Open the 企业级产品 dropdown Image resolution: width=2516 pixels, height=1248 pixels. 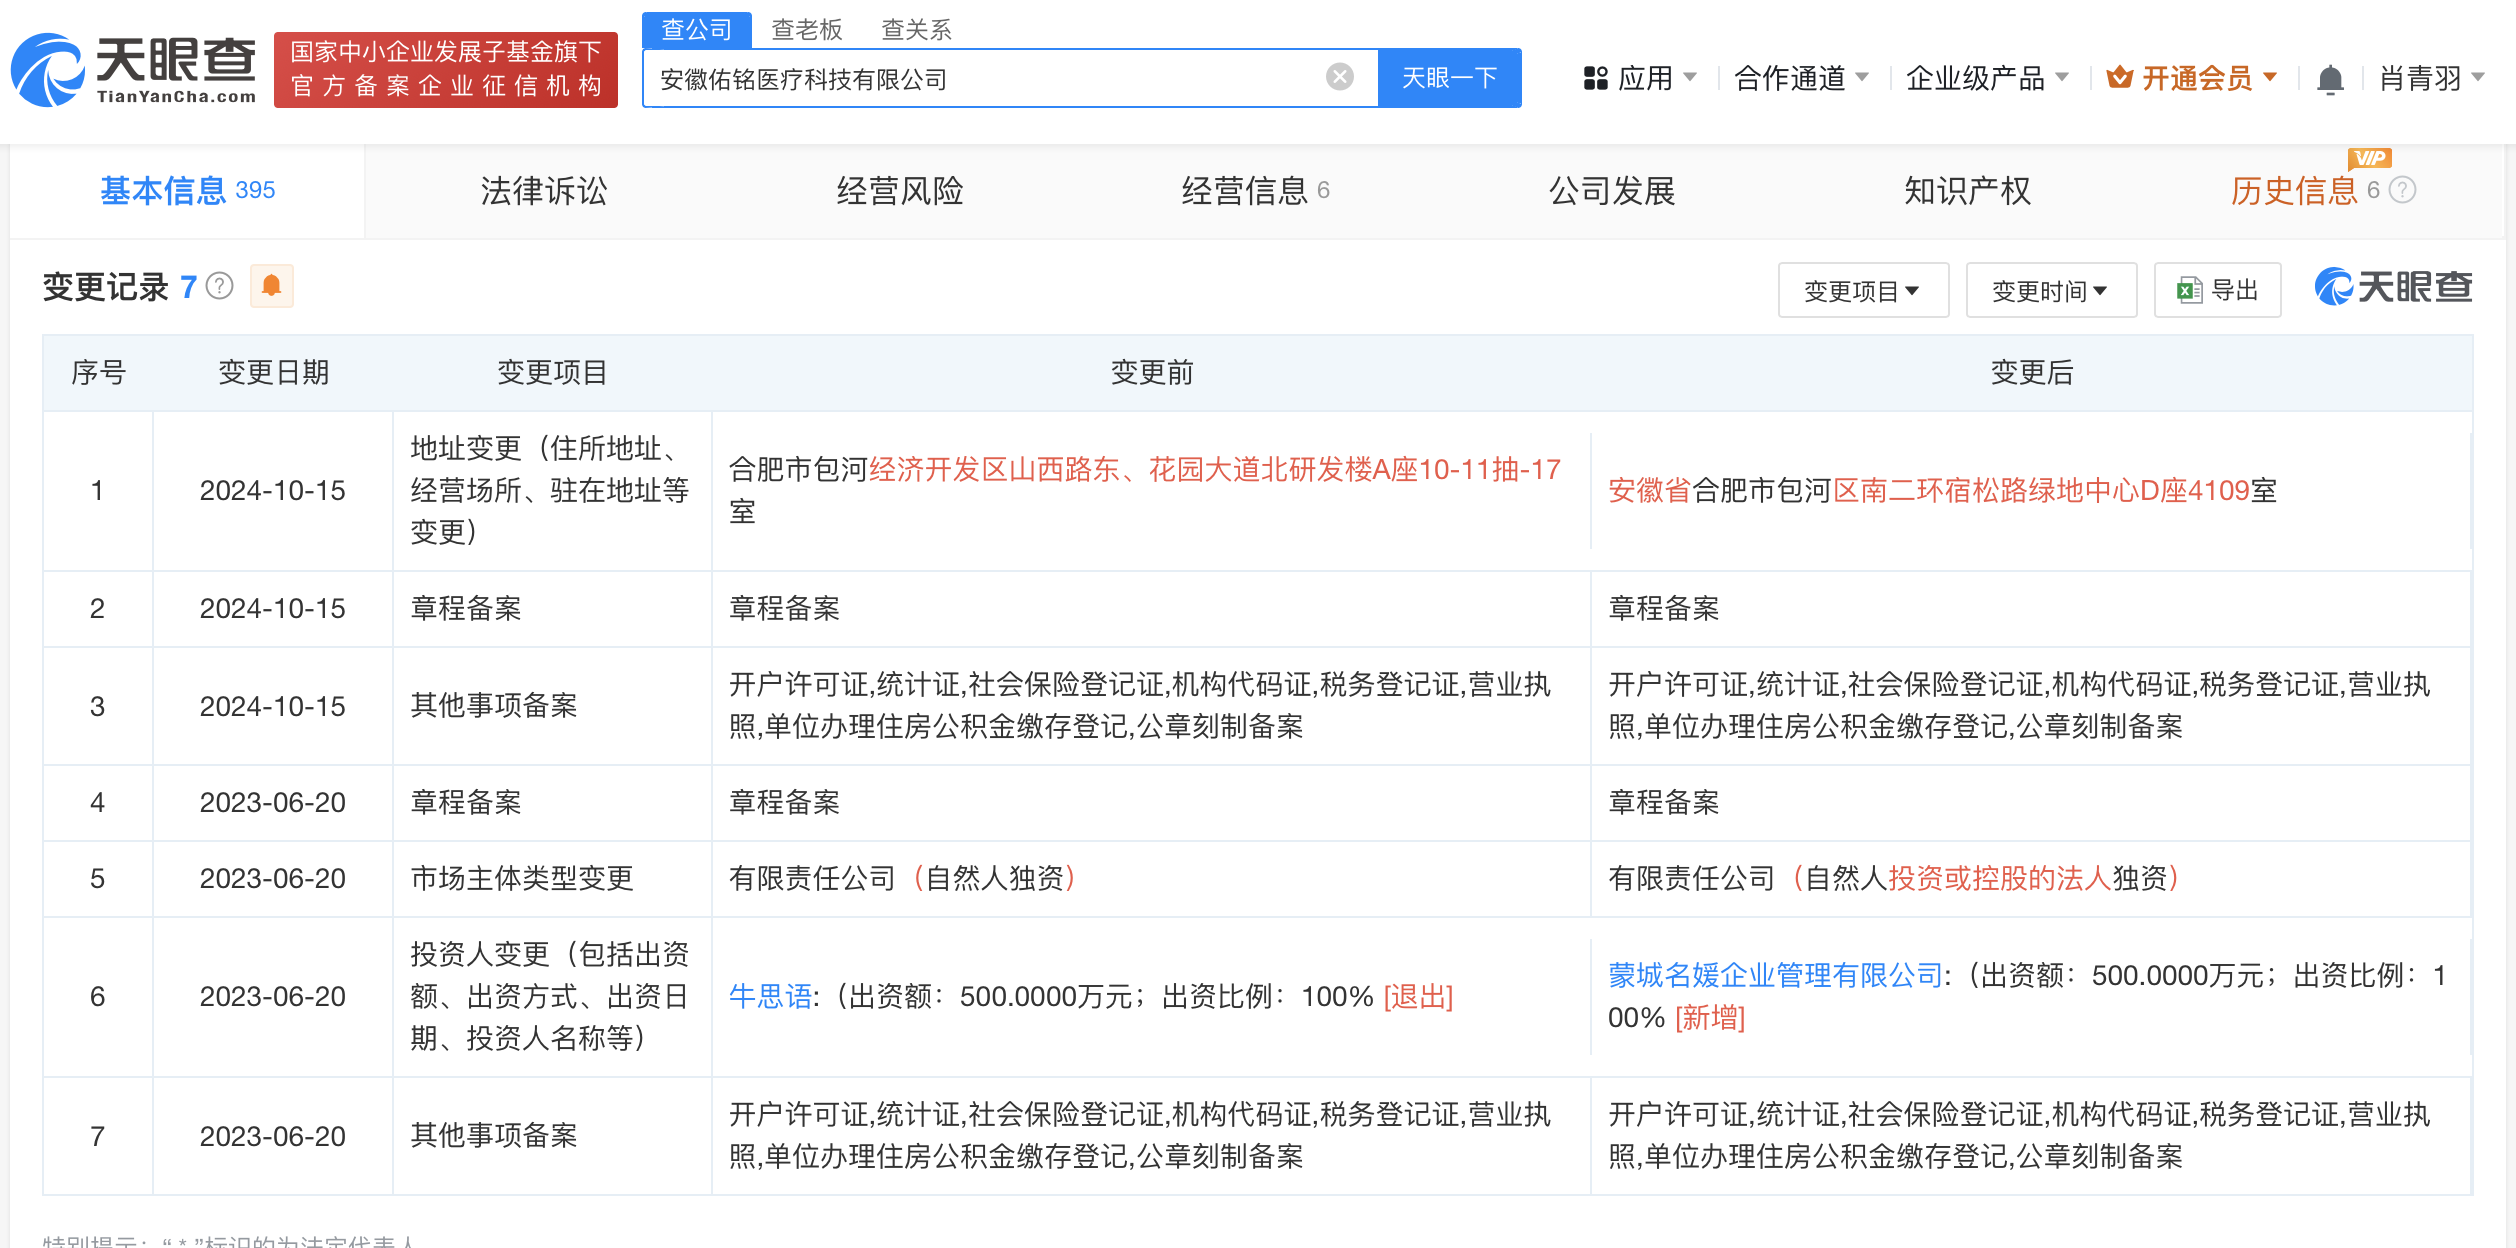point(1987,78)
